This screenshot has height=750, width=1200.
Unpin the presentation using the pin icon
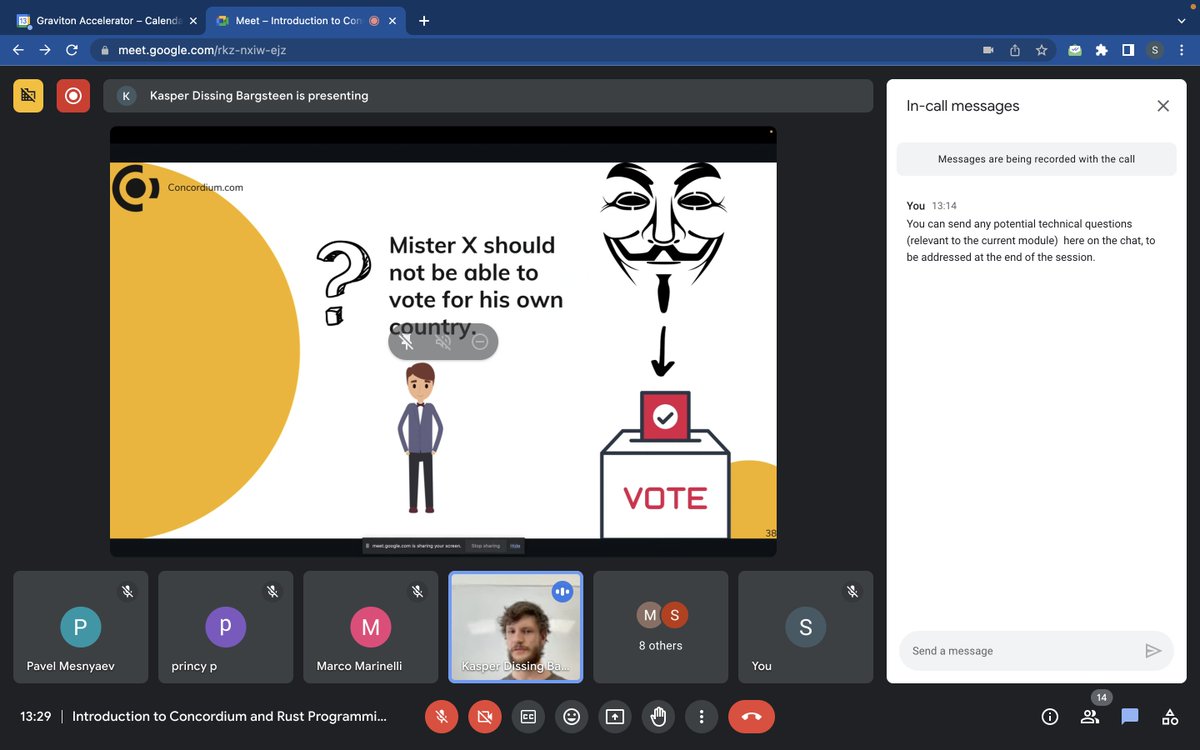407,342
